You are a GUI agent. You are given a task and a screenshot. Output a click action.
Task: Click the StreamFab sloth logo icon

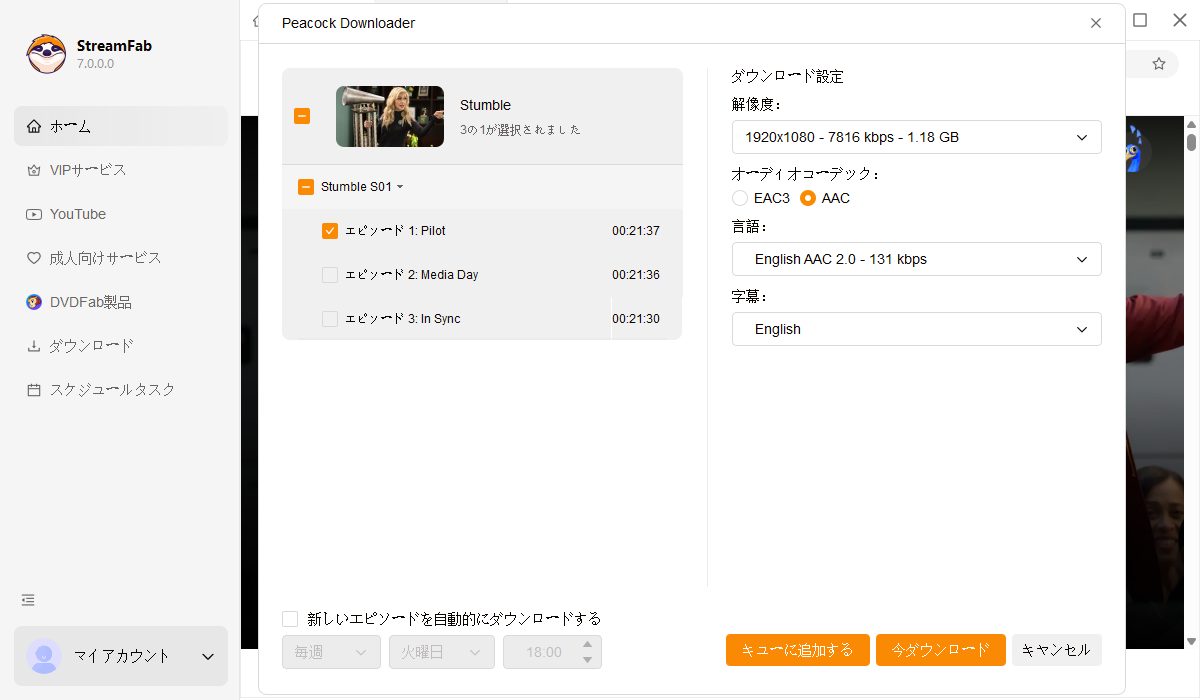(x=46, y=54)
